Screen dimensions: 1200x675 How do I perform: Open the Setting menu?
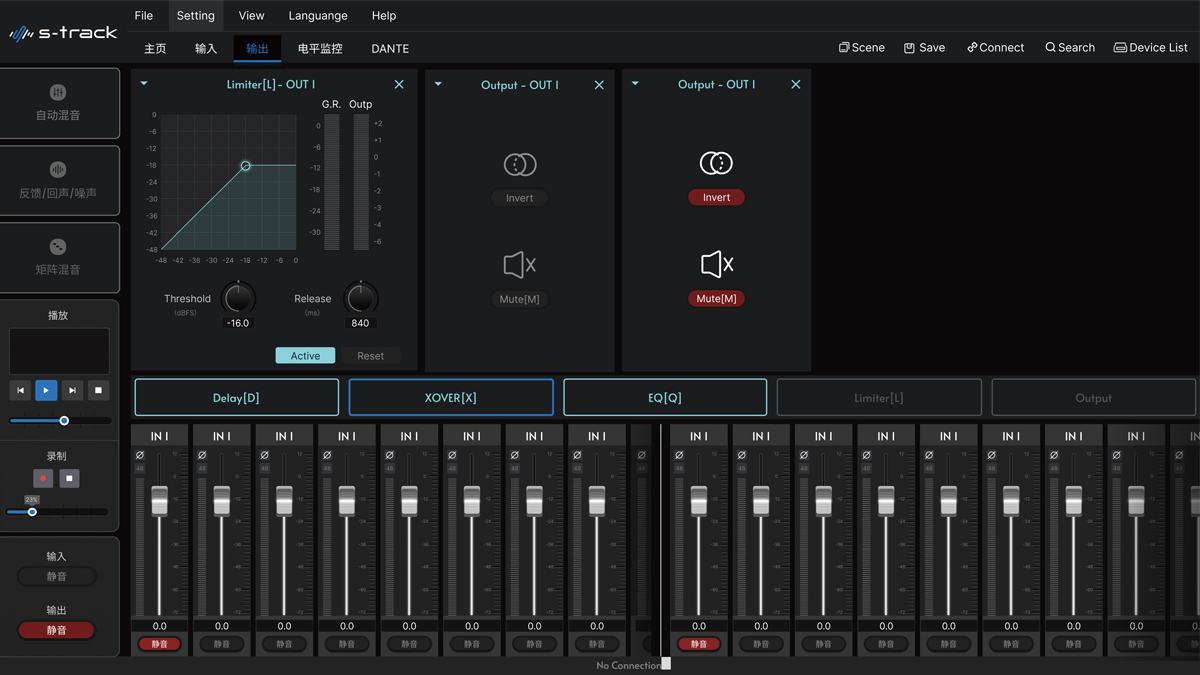[x=195, y=16]
